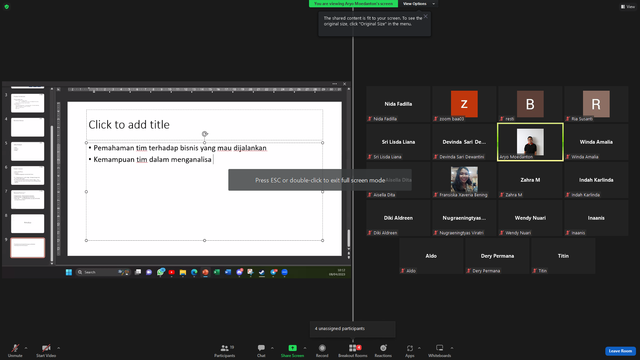Click the Zahra M participant tile
This screenshot has height=360, width=640.
530,180
